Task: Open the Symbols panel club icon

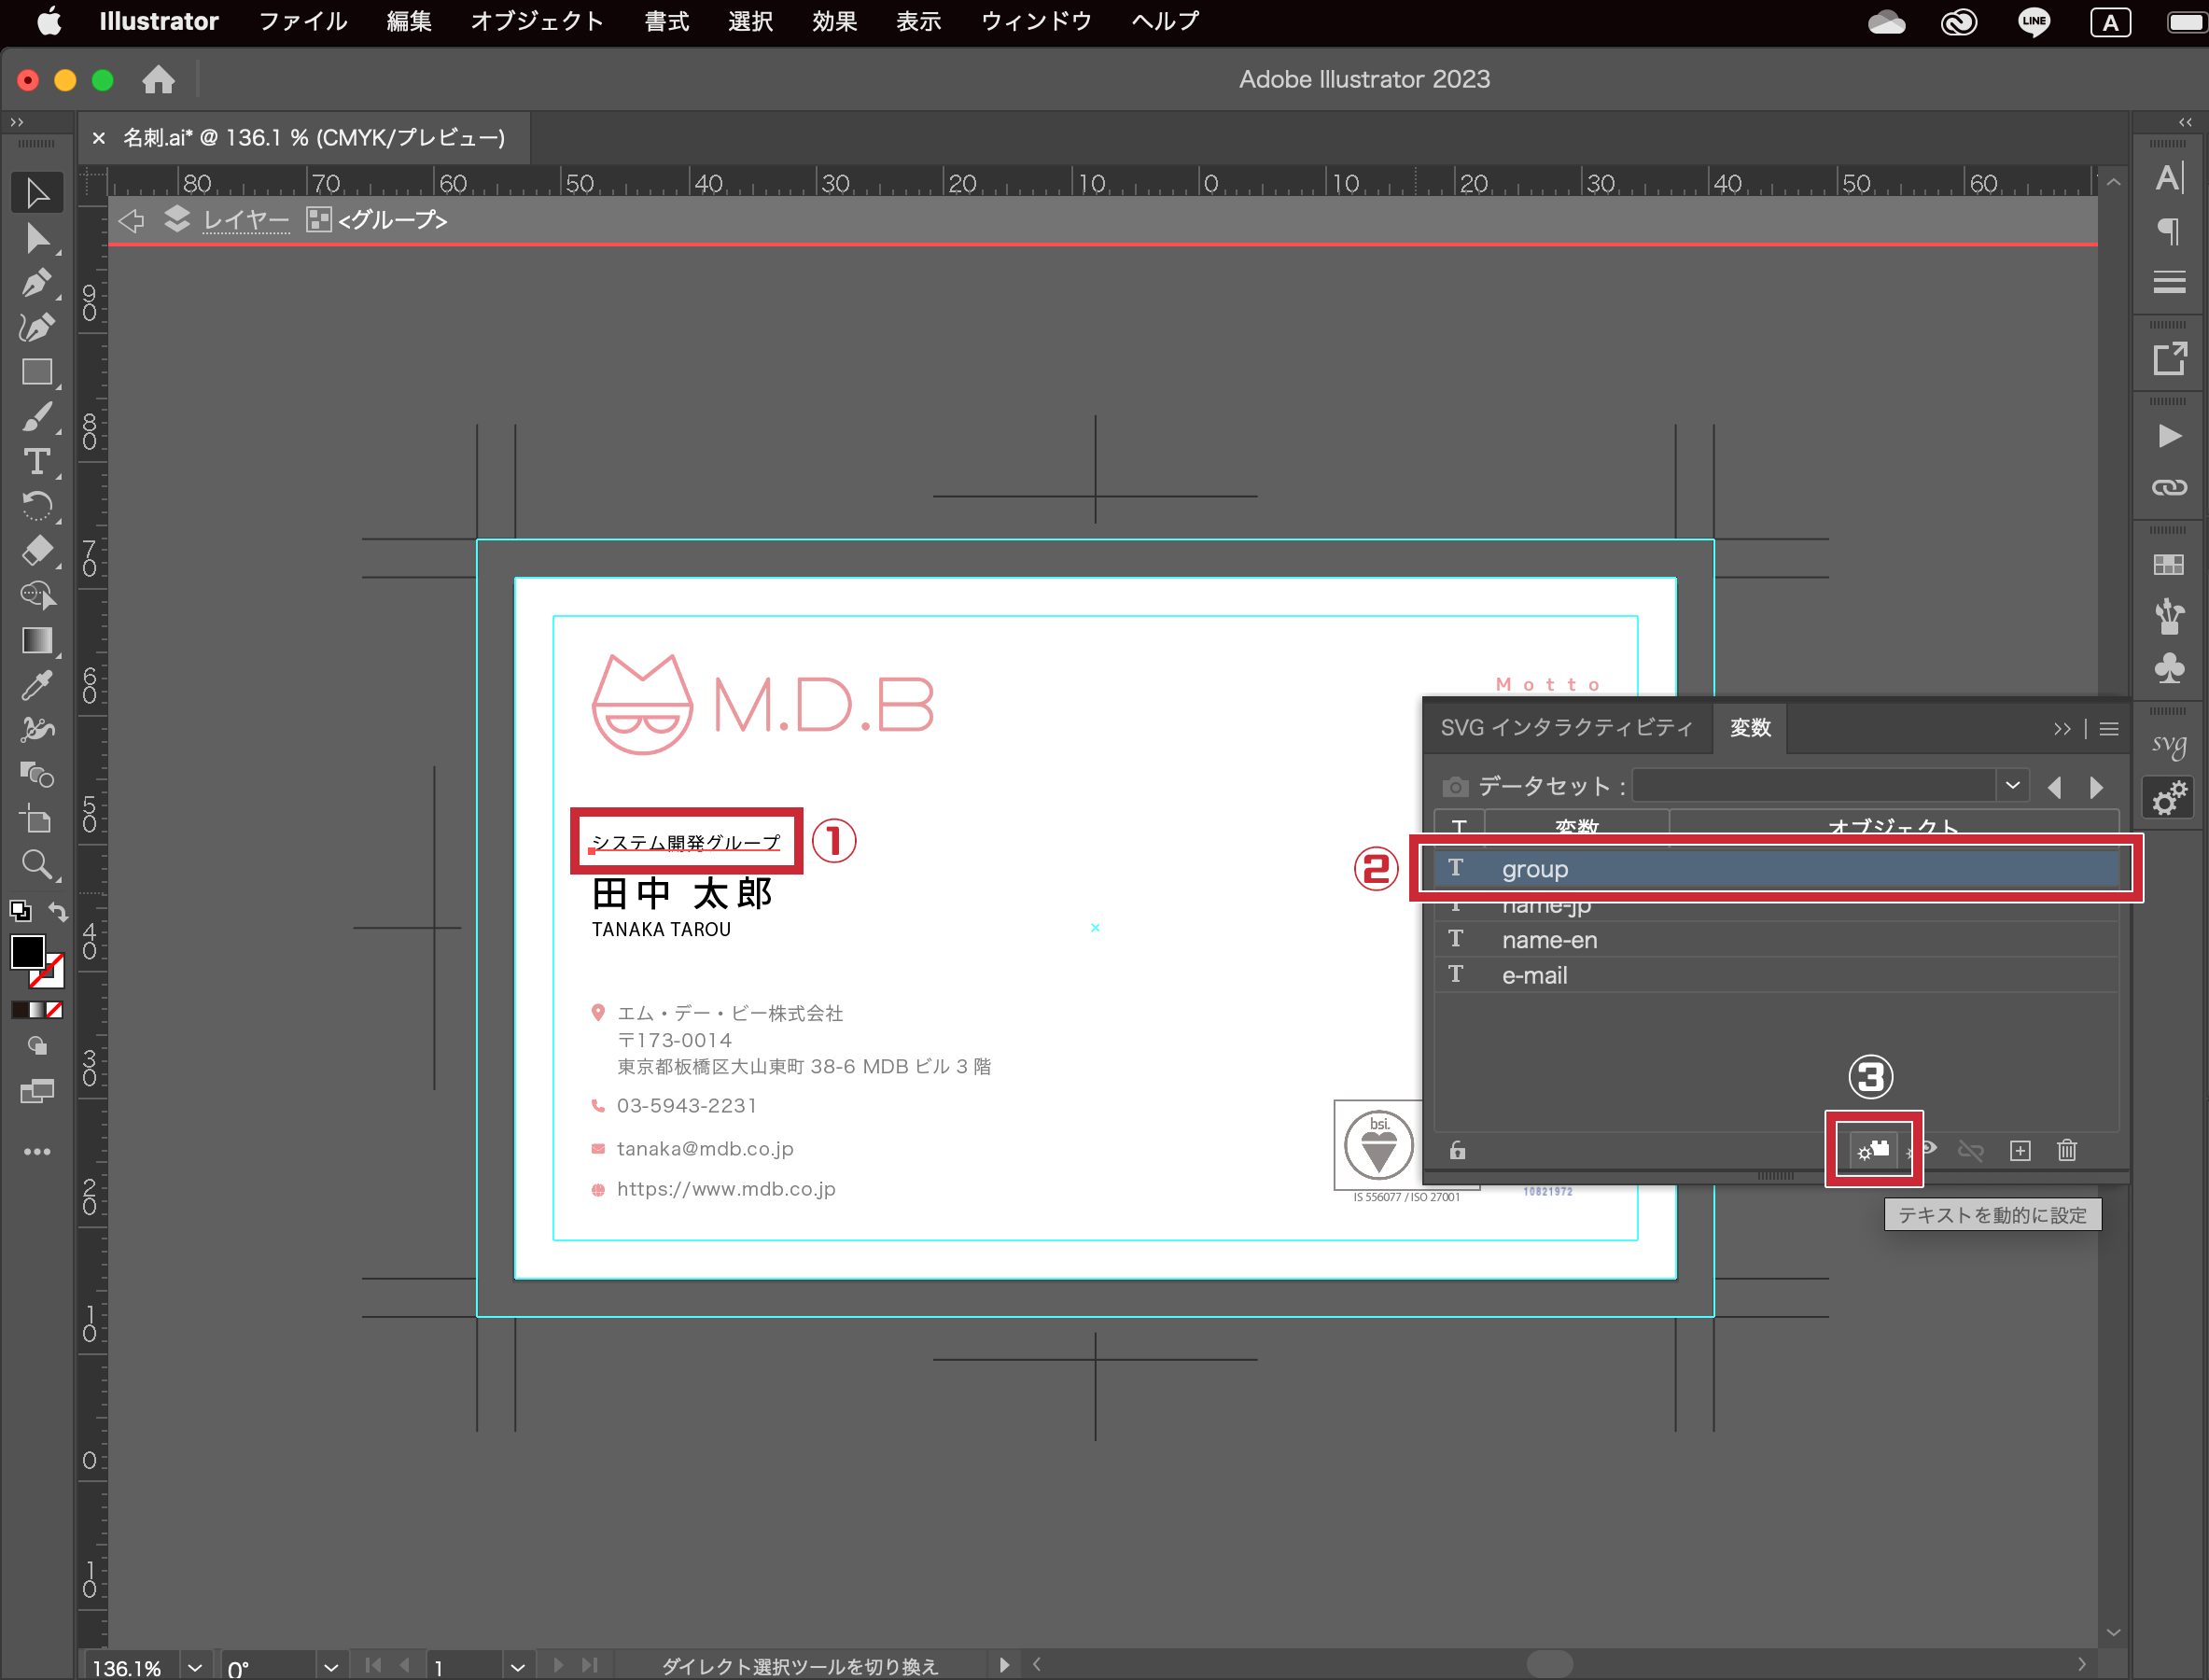Action: [x=2168, y=668]
